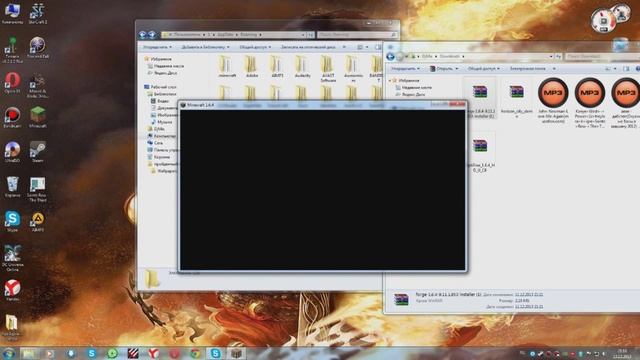The width and height of the screenshot is (640, 360).
Task: Select Сеть in left Explorer tree
Action: coord(158,143)
